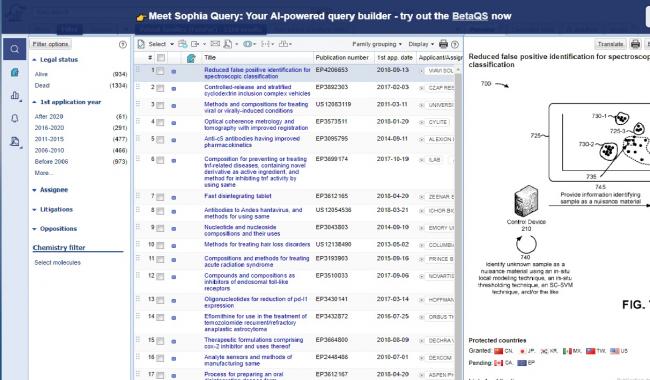Open the search tool in the left sidebar
The height and width of the screenshot is (380, 650).
coord(15,49)
